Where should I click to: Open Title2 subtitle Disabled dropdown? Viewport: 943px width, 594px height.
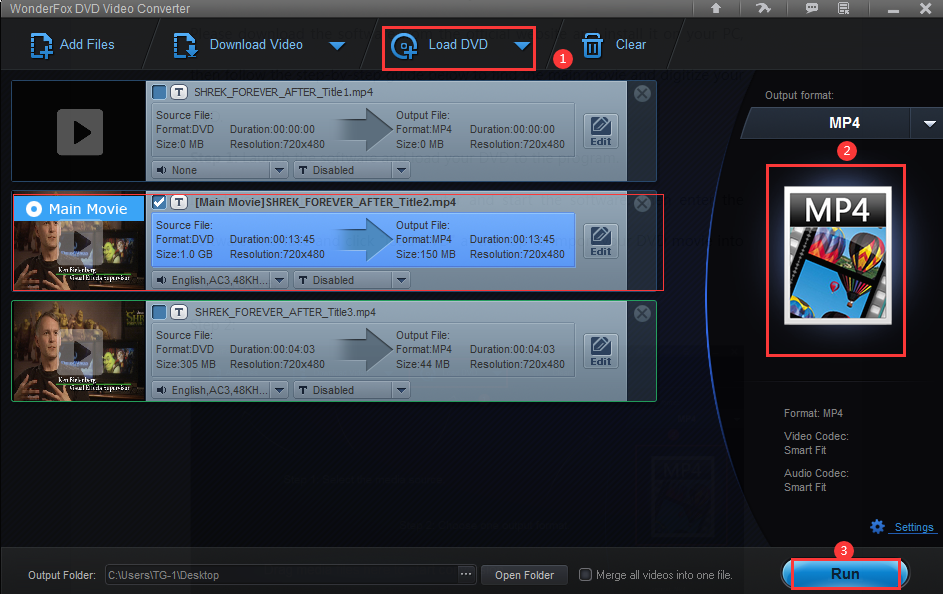point(352,280)
